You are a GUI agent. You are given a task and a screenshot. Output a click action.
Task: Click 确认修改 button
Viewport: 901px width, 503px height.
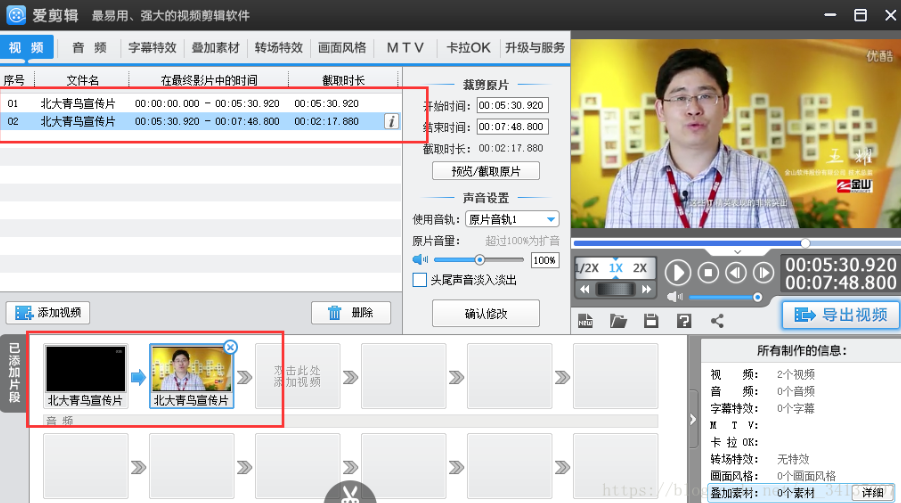486,313
